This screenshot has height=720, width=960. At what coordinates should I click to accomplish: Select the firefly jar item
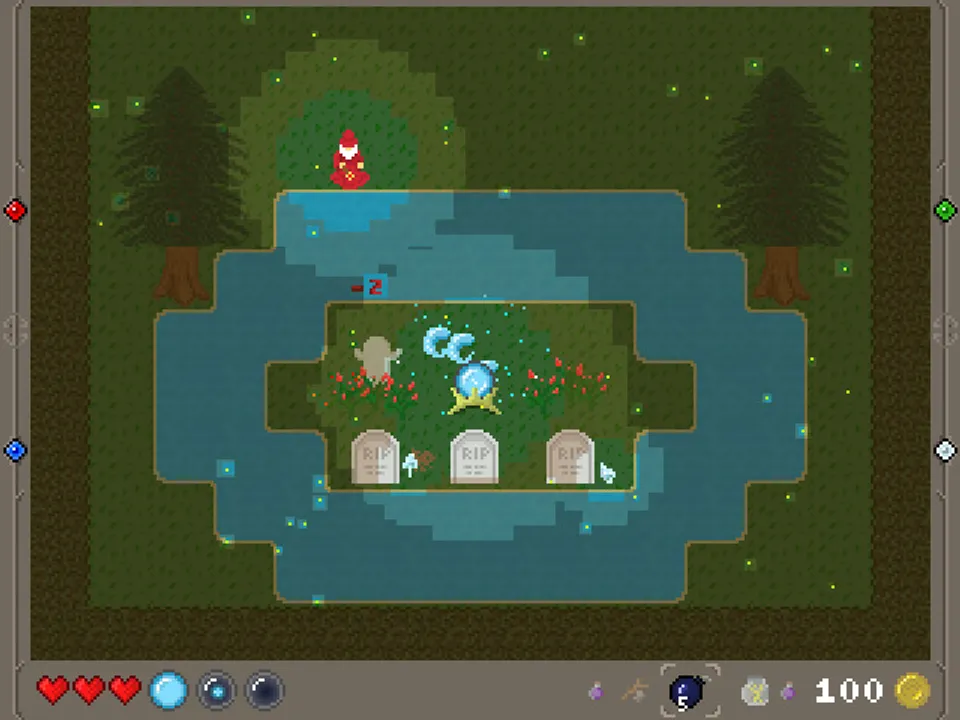755,691
